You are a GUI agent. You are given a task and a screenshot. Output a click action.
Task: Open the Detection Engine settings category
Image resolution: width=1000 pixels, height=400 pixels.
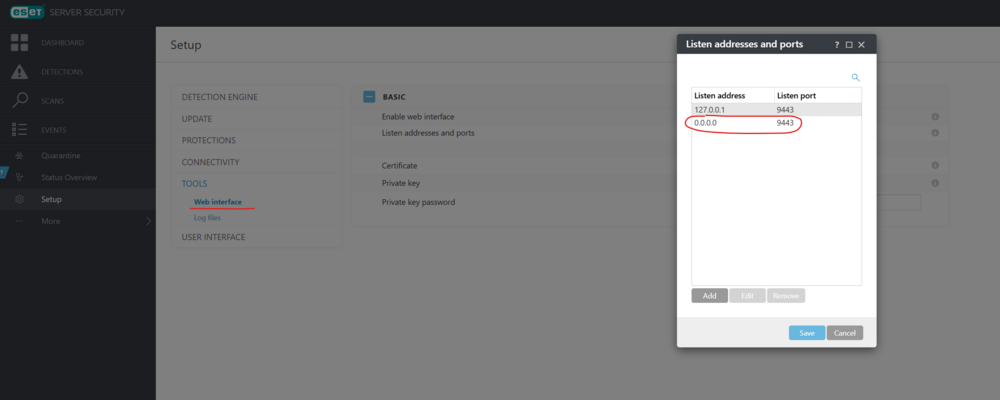[x=219, y=97]
